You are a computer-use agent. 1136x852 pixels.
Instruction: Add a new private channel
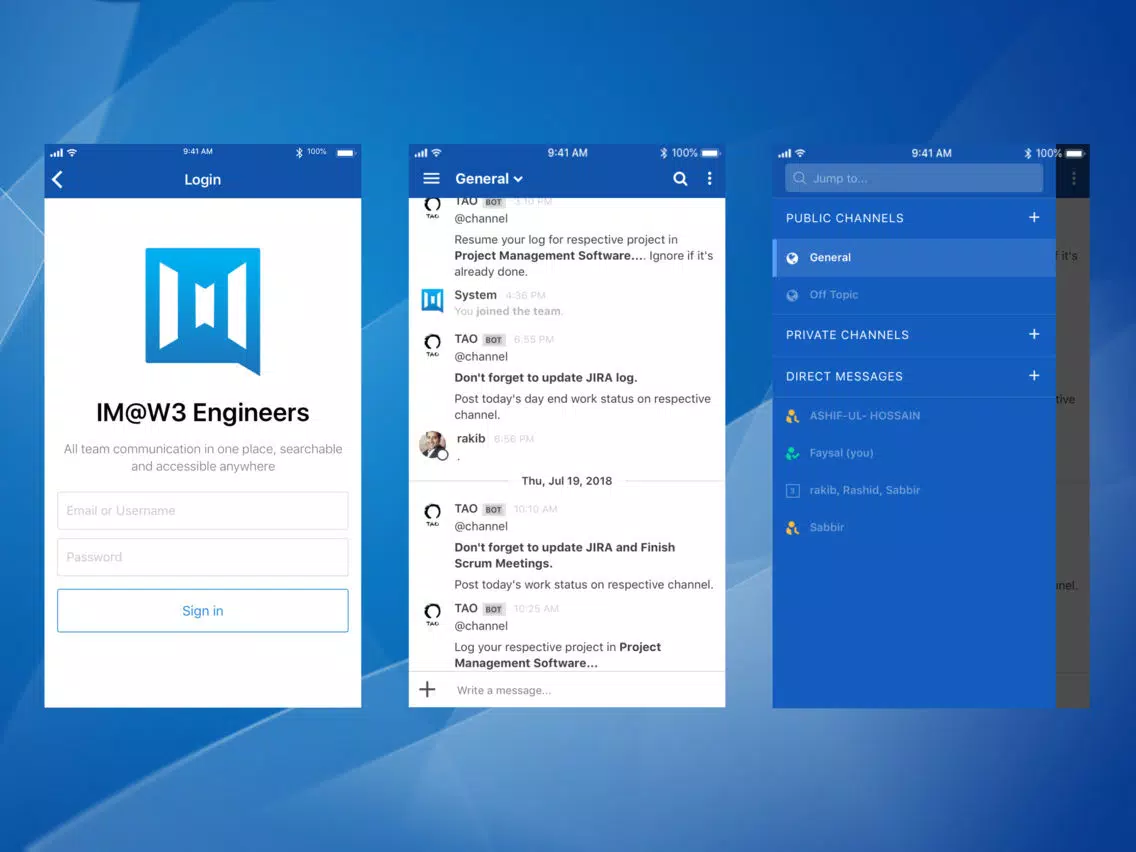pyautogui.click(x=1034, y=334)
